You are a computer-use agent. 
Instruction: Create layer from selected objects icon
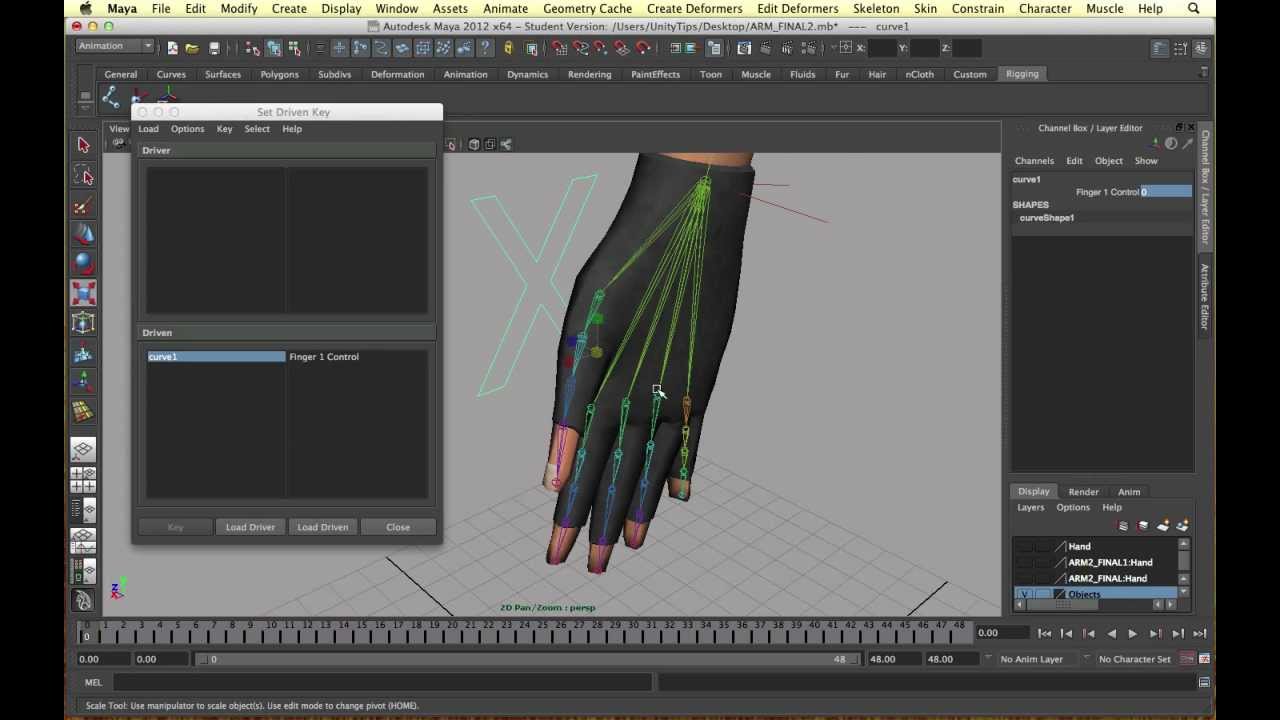1183,526
